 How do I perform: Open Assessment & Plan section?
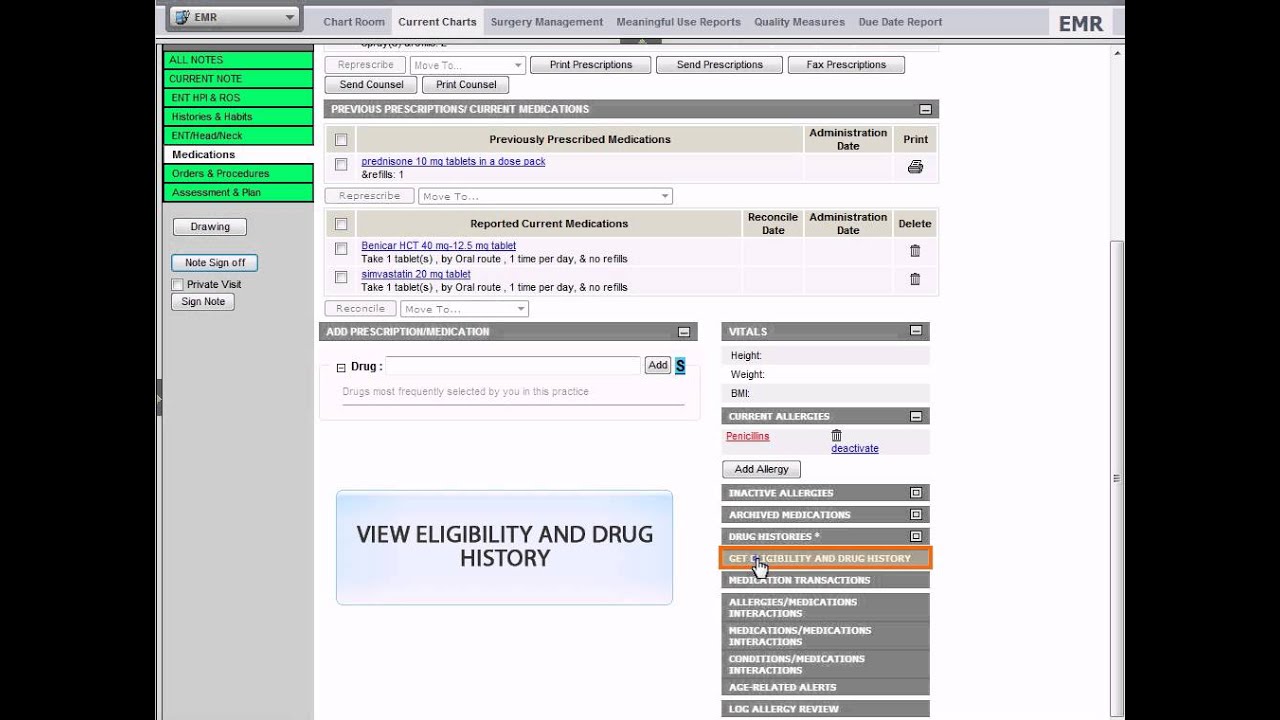point(238,193)
